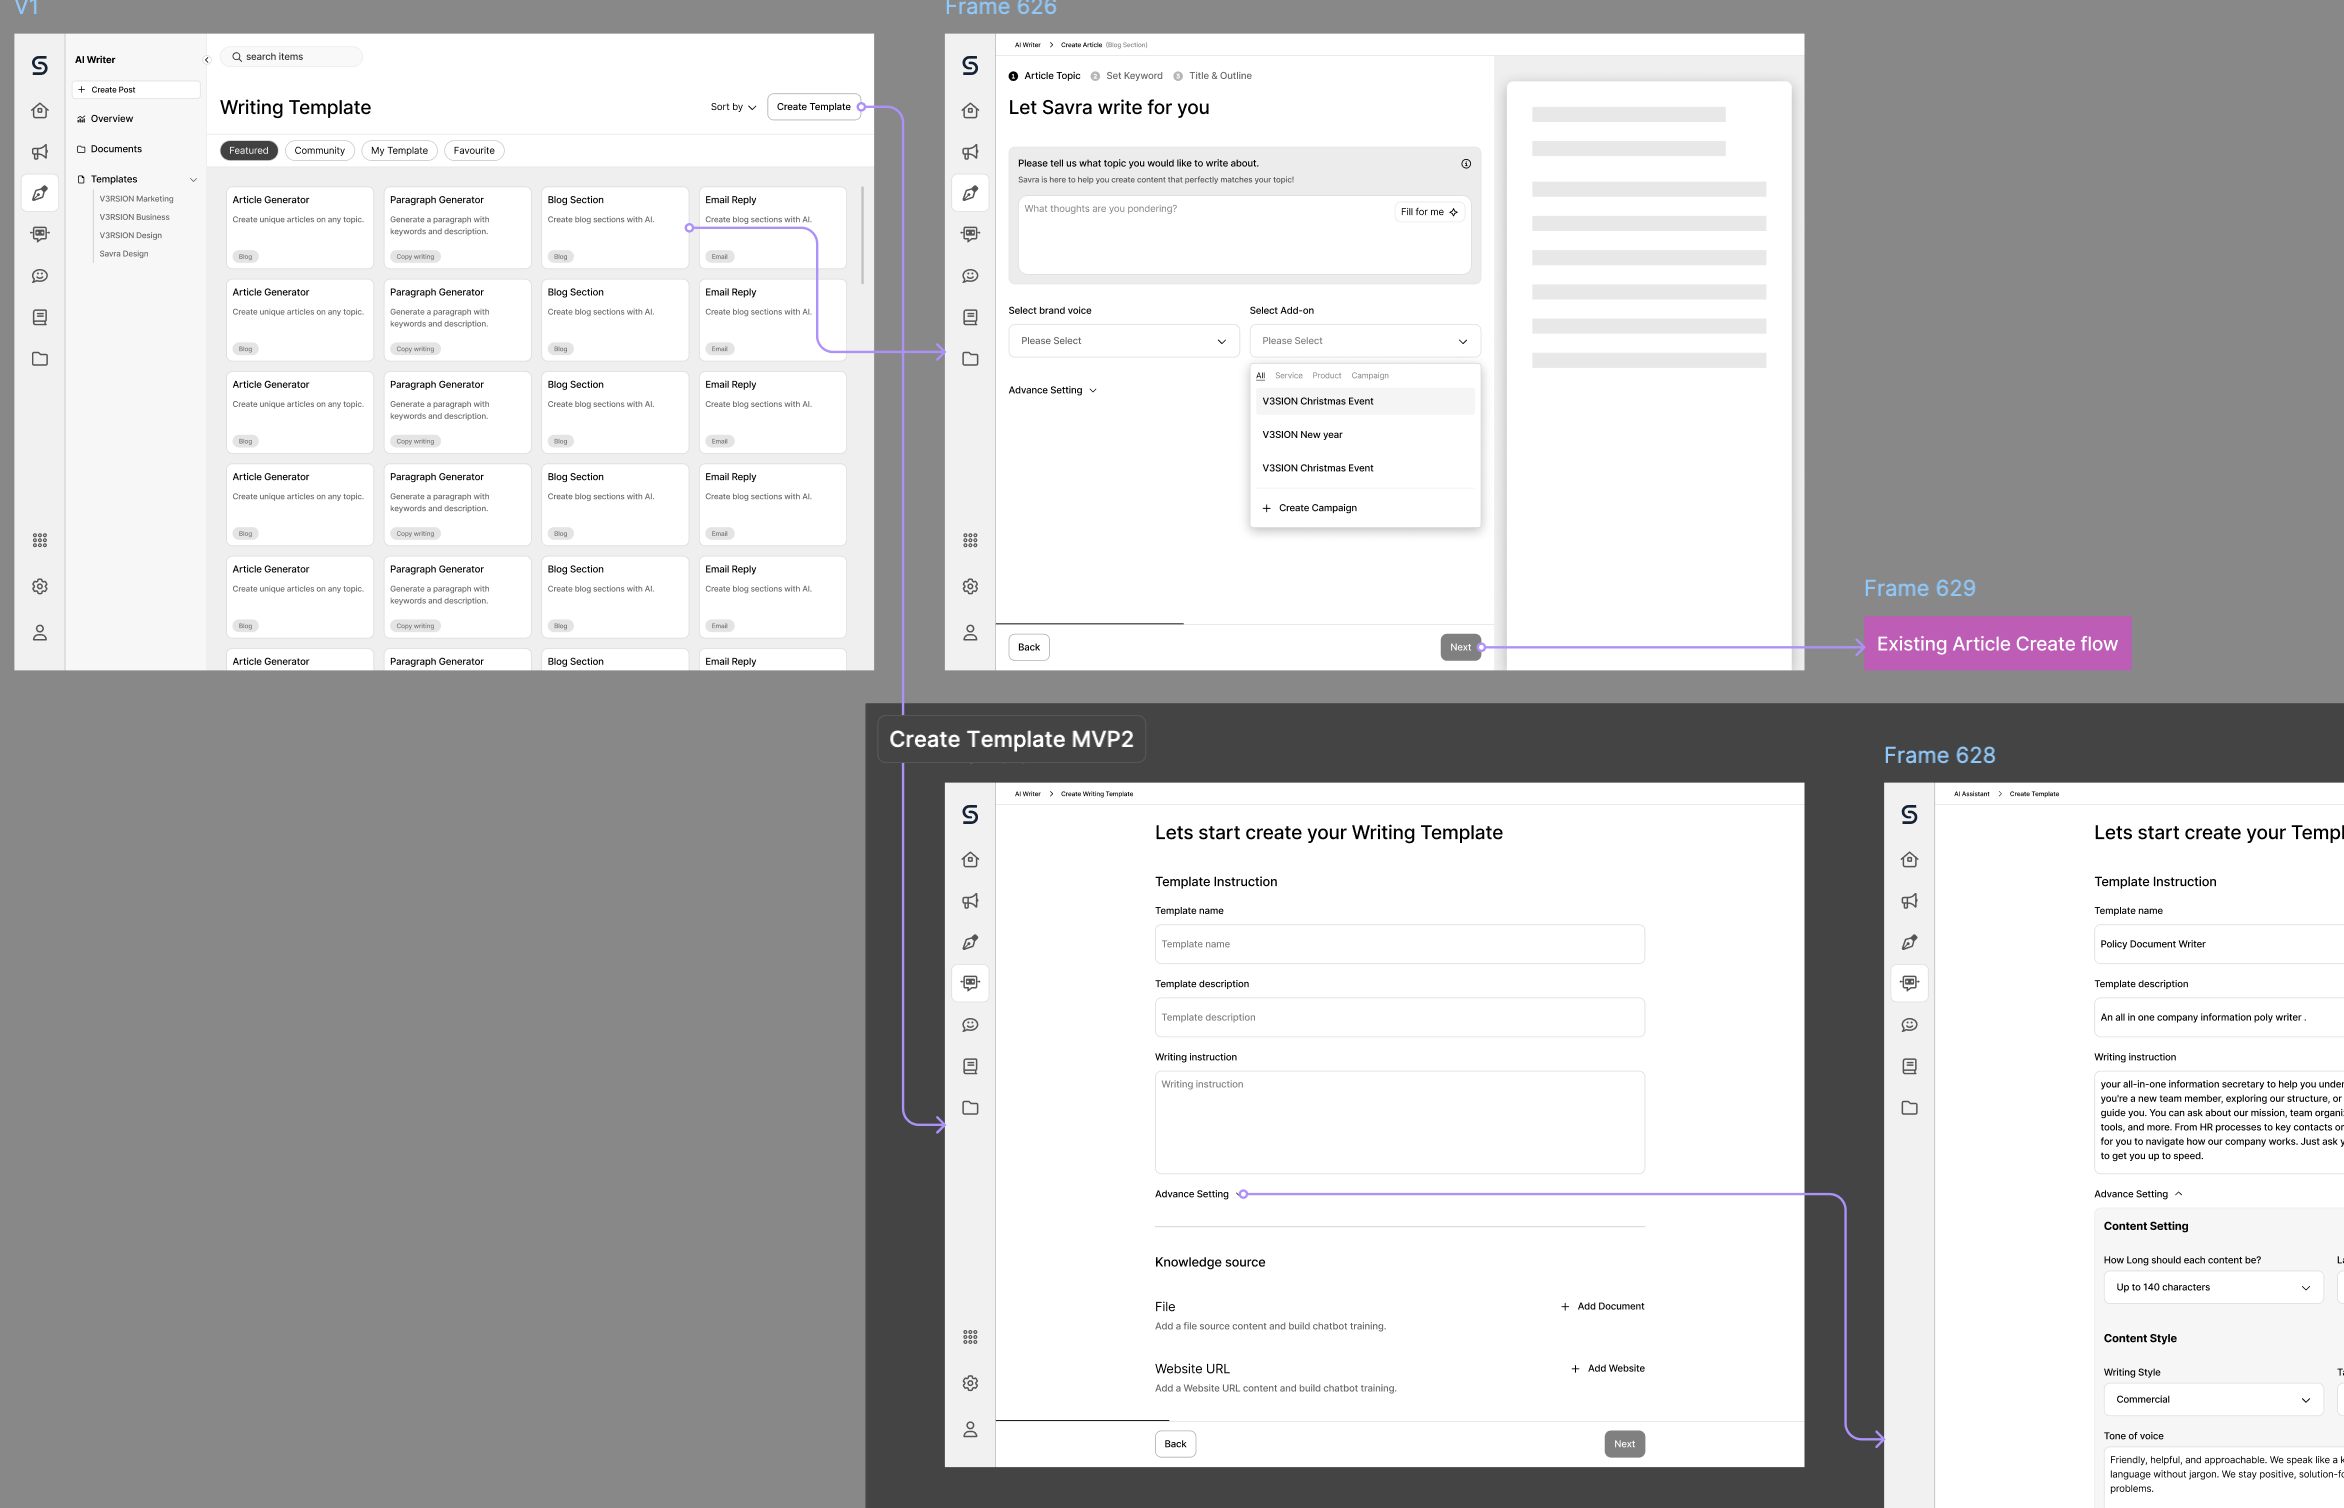2344x1508 pixels.
Task: Open the Sort by dropdown
Action: [733, 107]
